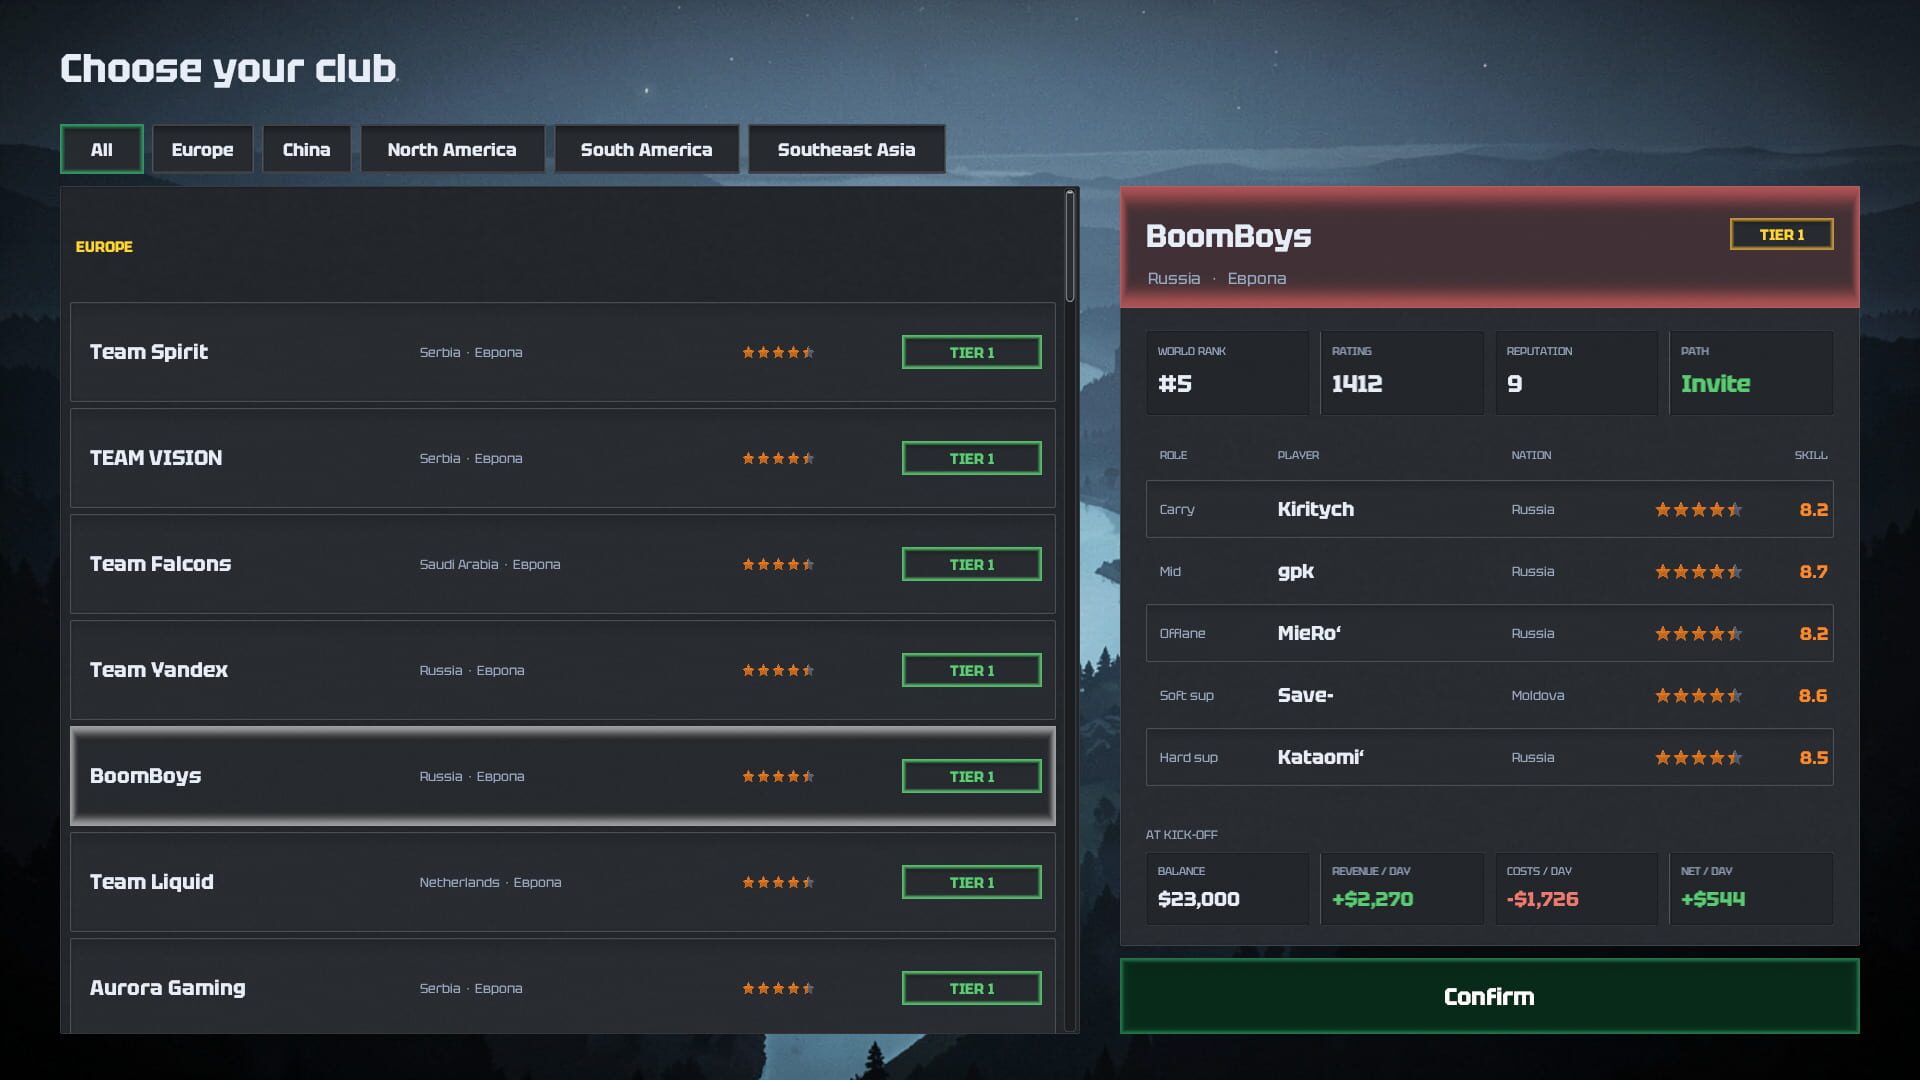Screen dimensions: 1920x1080
Task: Select the All region tab
Action: (x=101, y=149)
